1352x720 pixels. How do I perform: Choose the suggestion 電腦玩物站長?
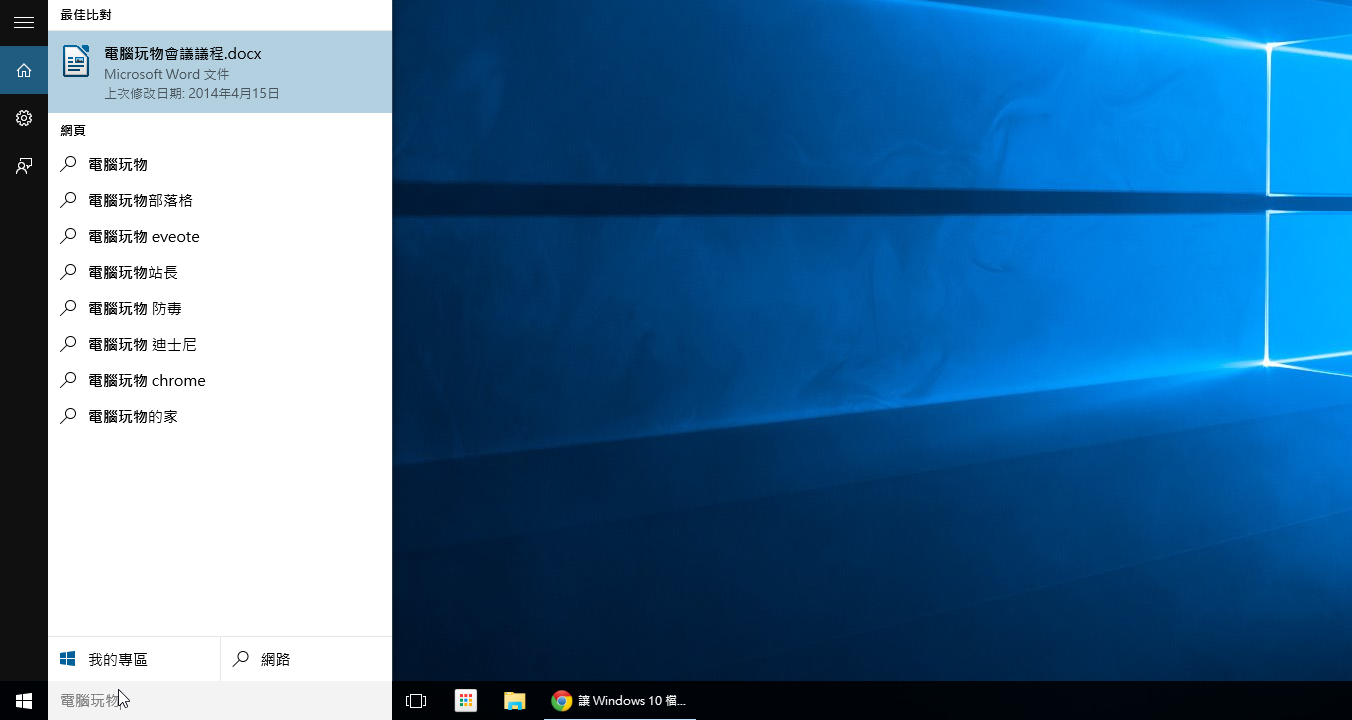(x=220, y=272)
